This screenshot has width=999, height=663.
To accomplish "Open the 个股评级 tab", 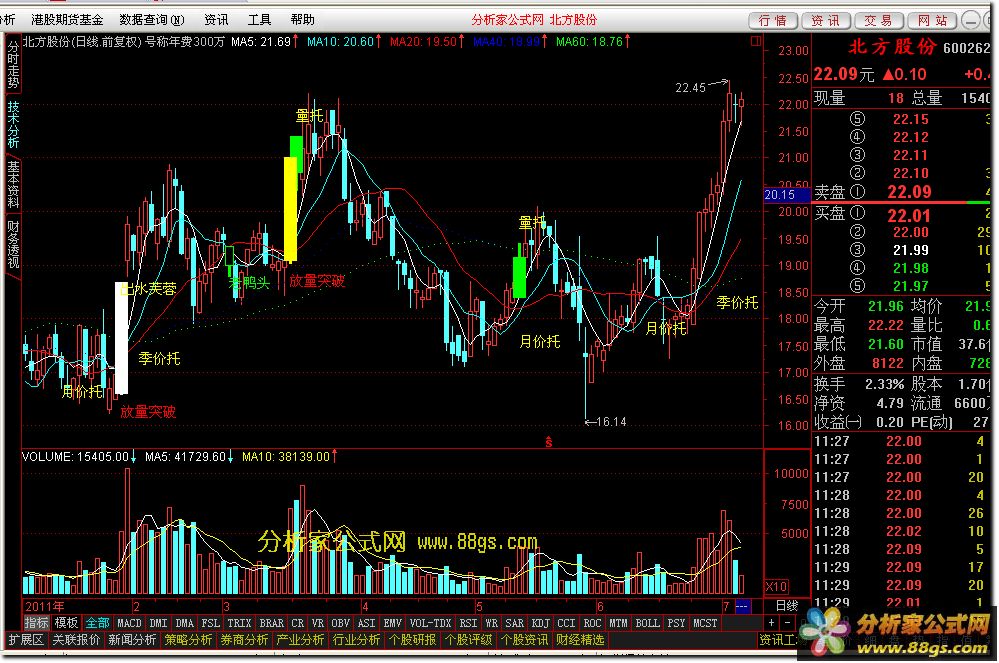I will click(468, 639).
